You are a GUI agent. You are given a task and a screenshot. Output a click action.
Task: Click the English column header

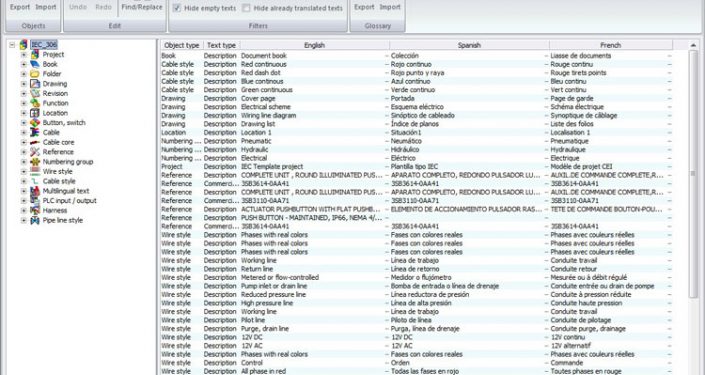(x=314, y=45)
